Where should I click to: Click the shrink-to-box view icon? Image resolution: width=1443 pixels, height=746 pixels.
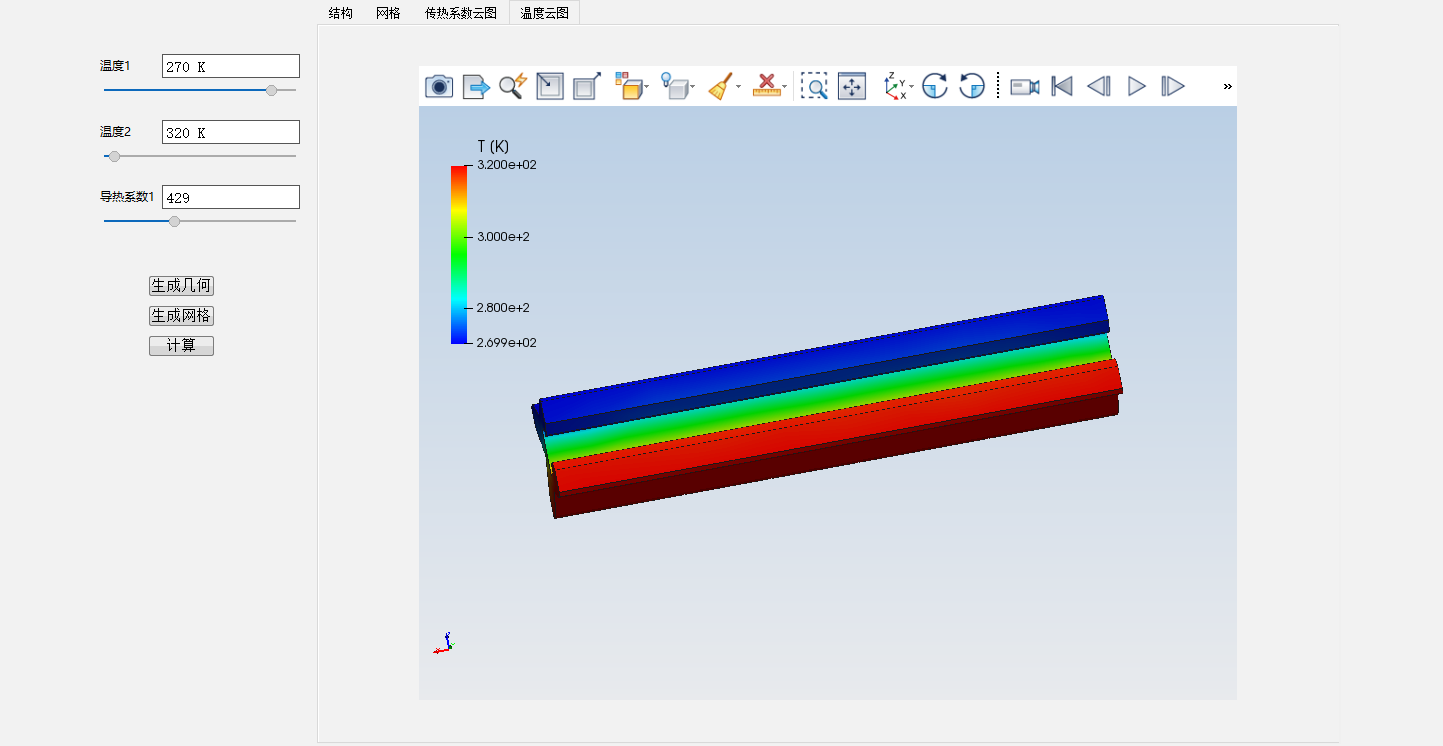click(x=550, y=86)
